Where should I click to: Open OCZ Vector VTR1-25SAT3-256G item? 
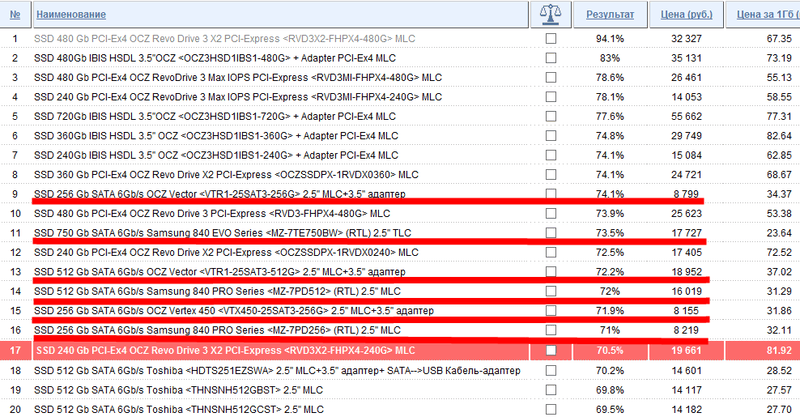pyautogui.click(x=220, y=194)
